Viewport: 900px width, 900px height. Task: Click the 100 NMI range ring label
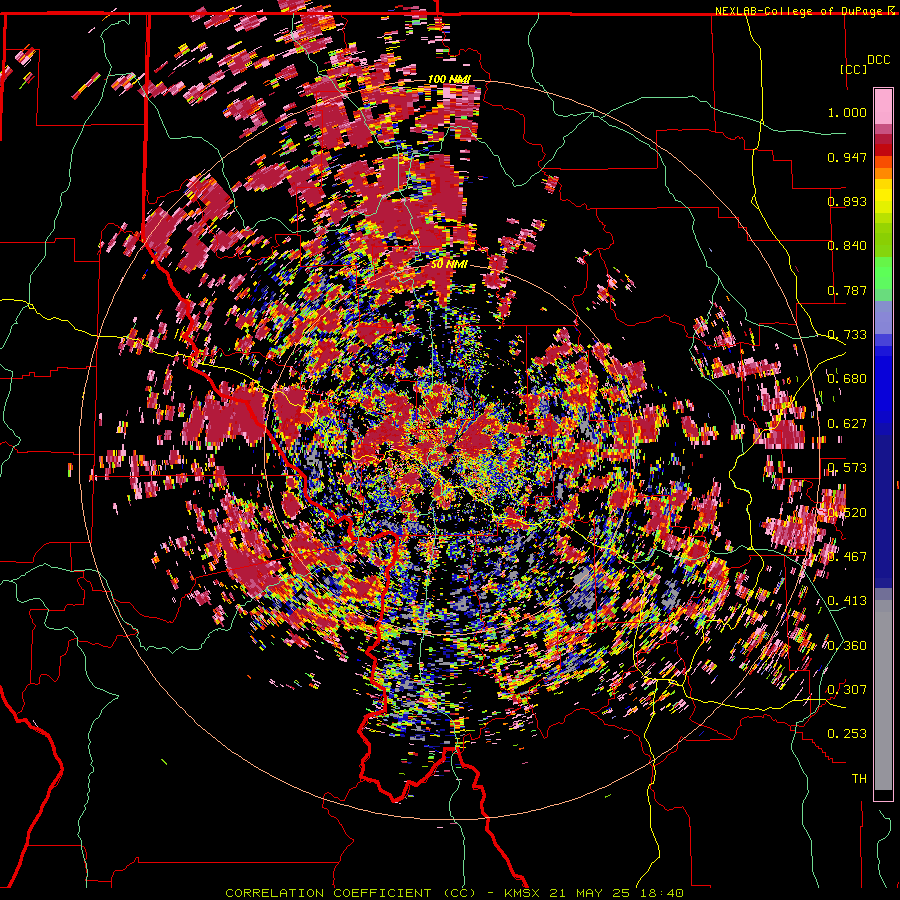(x=449, y=79)
